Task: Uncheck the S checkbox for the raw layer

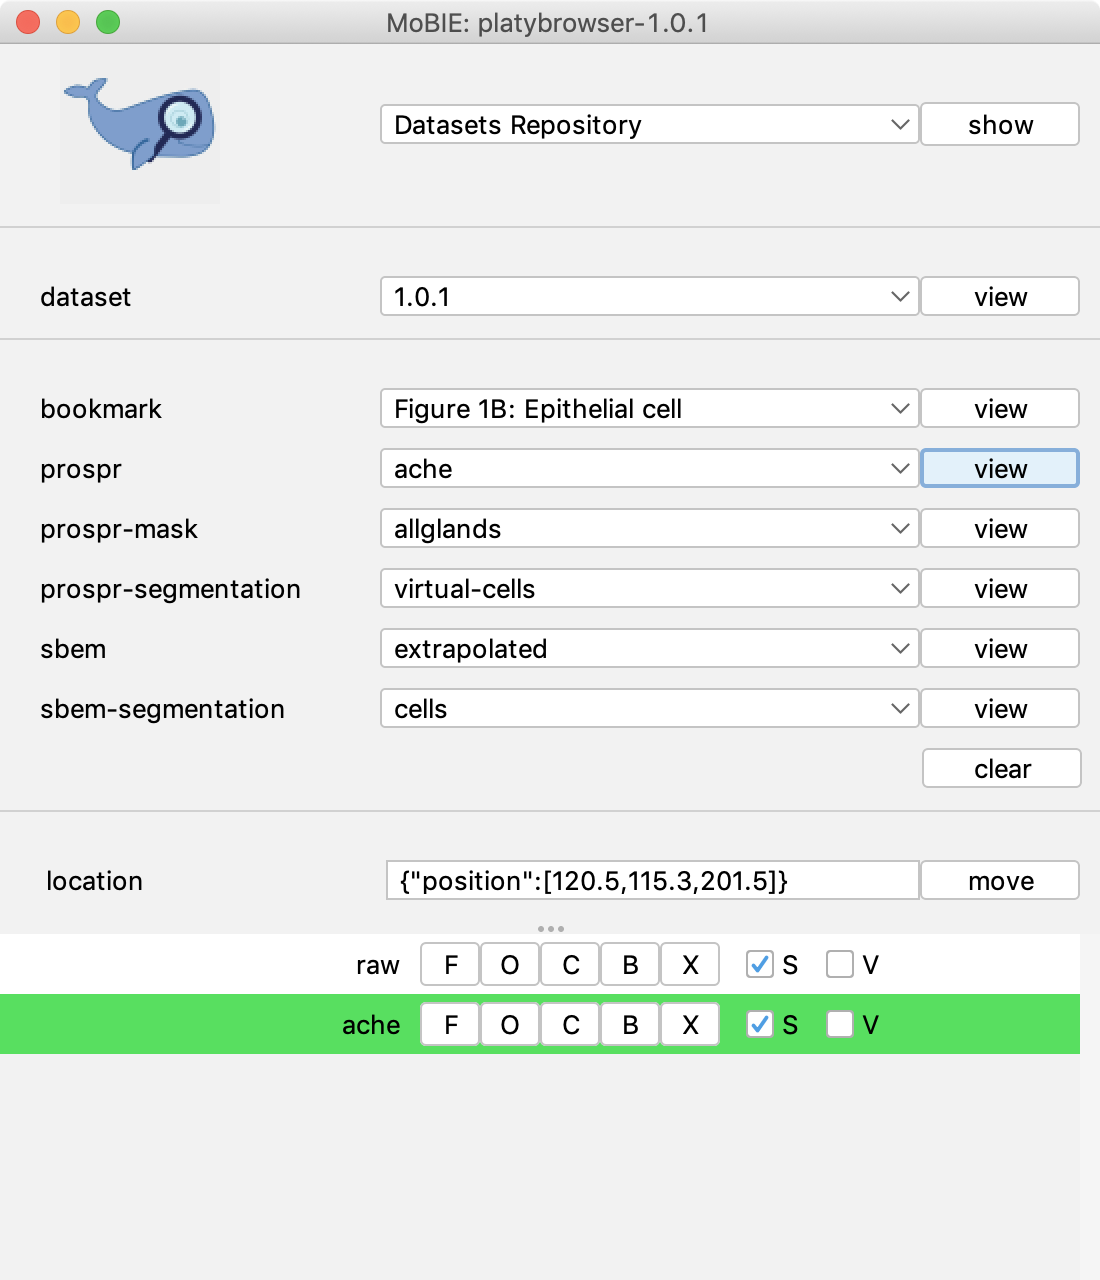Action: [x=759, y=964]
